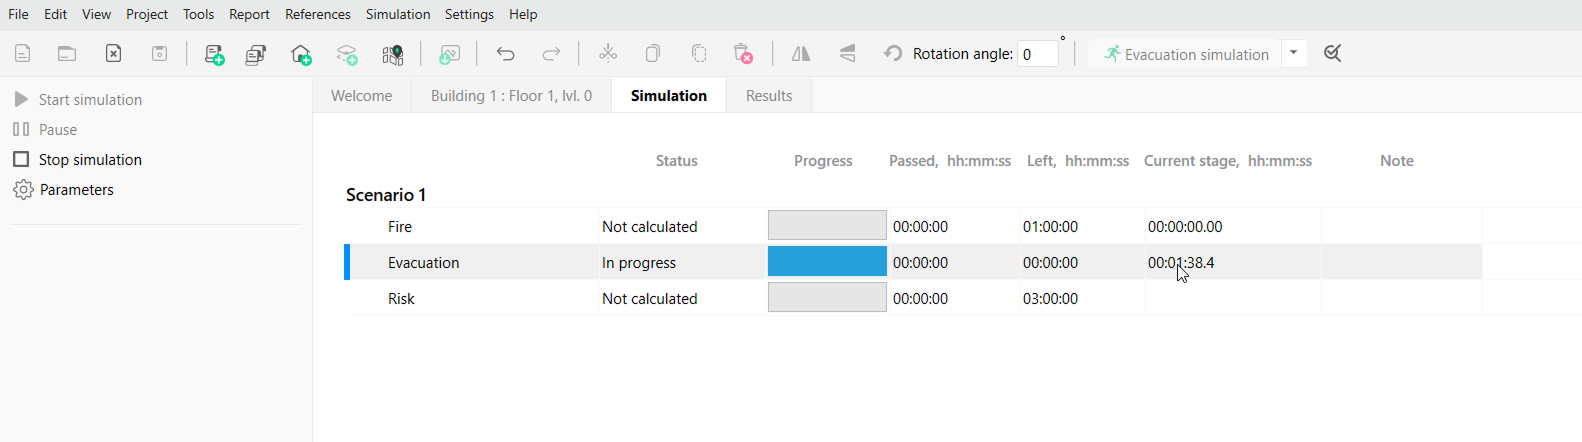Click the Undo arrow icon
1582x442 pixels.
[x=506, y=54]
